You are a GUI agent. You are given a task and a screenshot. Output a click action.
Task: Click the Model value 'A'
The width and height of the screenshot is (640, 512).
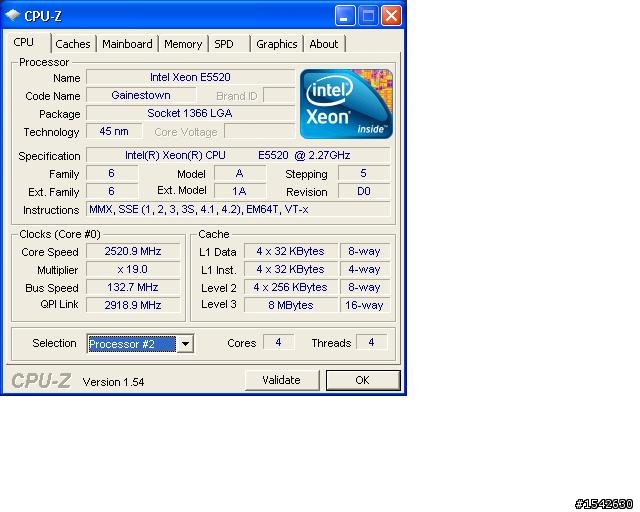[x=240, y=173]
